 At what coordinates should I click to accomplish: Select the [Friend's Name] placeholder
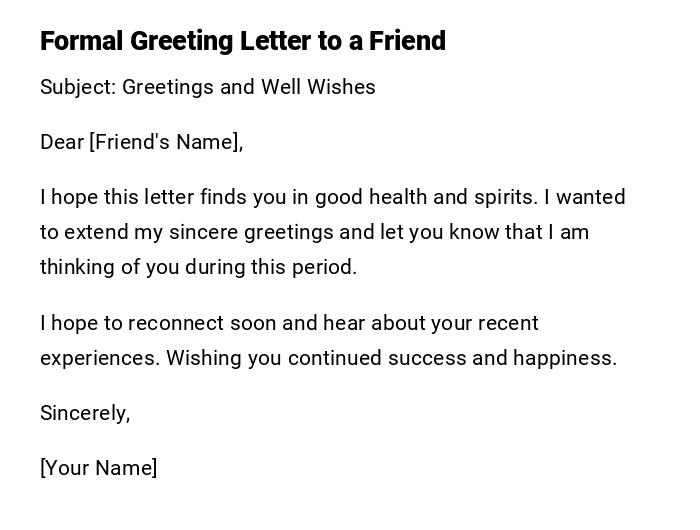pyautogui.click(x=166, y=142)
